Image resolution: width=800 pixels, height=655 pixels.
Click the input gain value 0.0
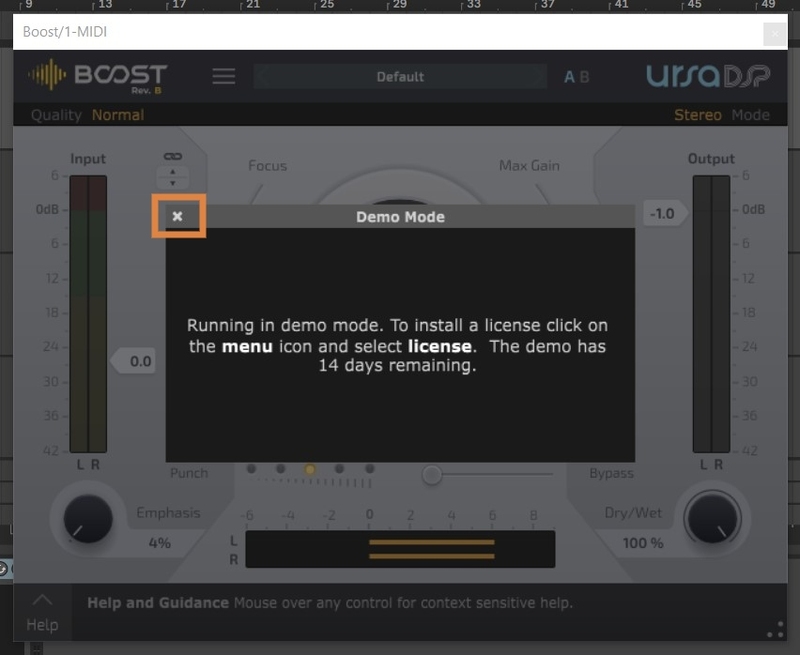coord(134,361)
